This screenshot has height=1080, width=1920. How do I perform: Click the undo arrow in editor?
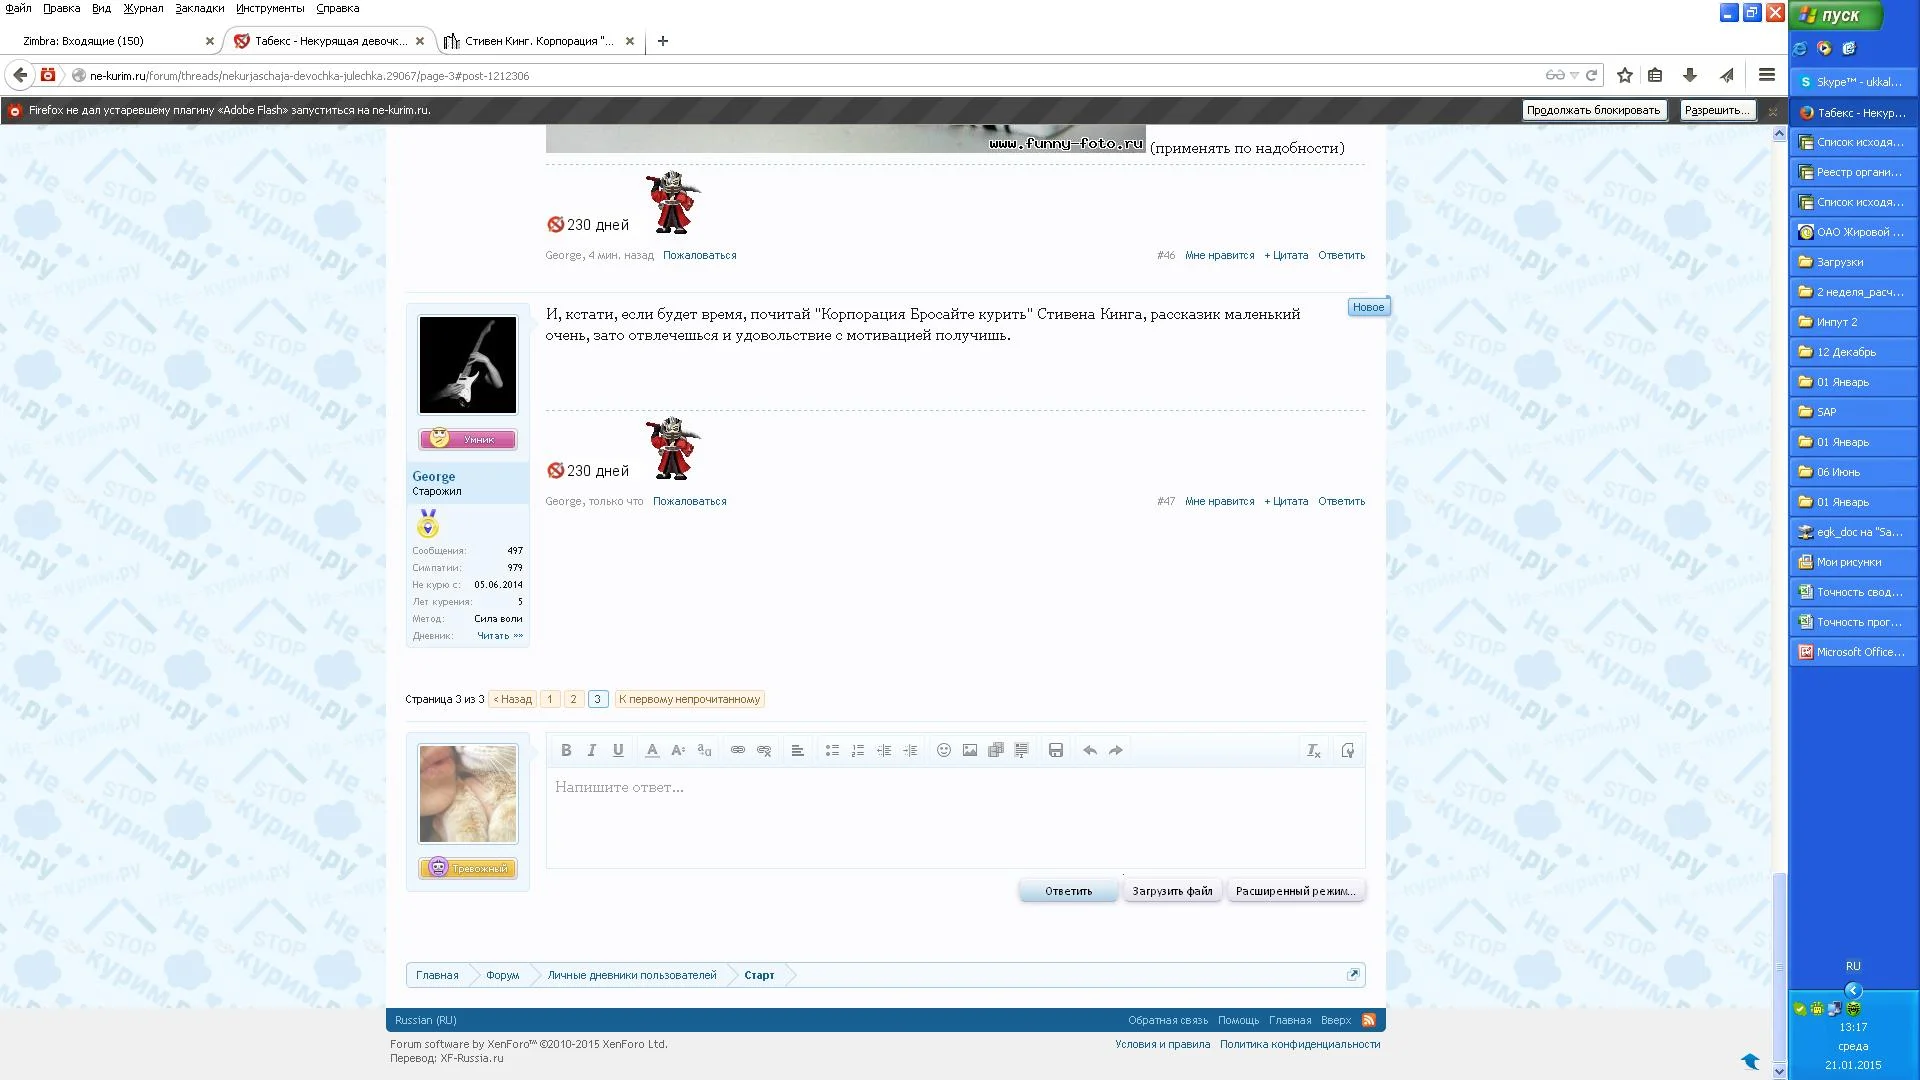pos(1090,751)
